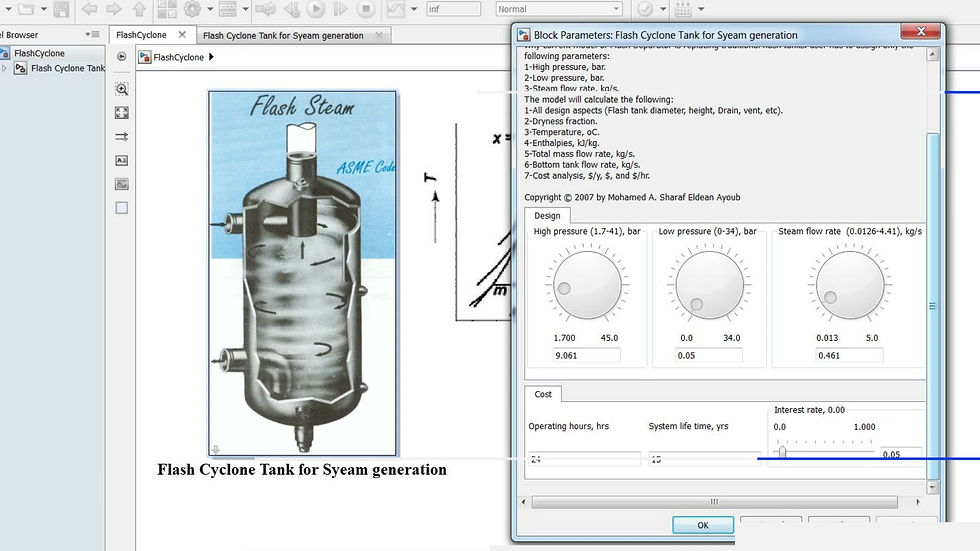Open Model Configuration Parameters gear

click(192, 9)
